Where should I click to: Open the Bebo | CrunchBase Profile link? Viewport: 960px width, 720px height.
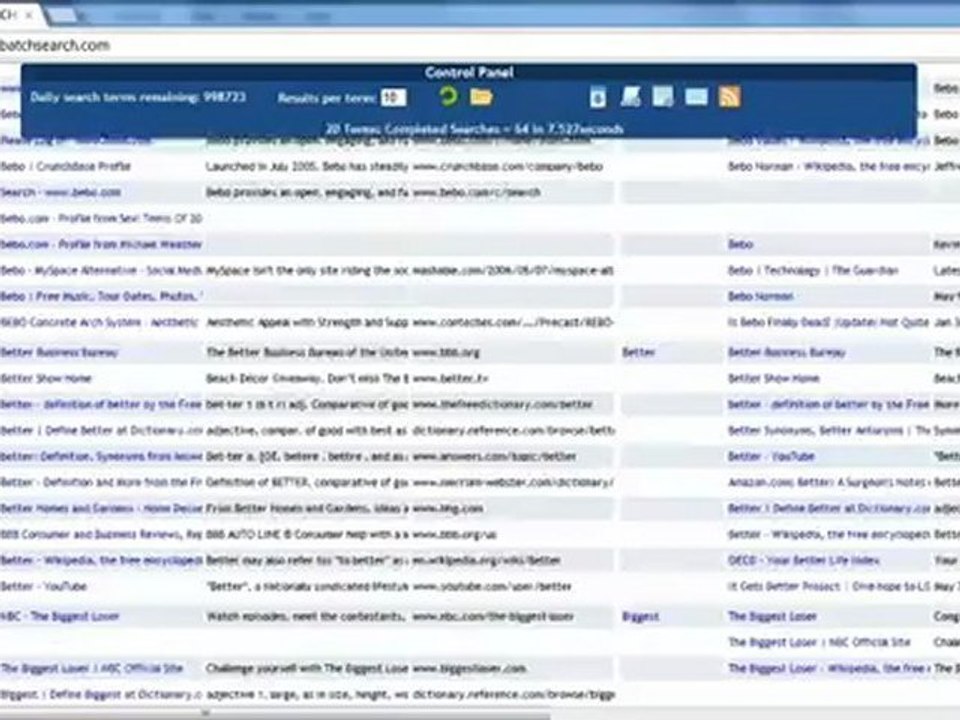pyautogui.click(x=66, y=167)
